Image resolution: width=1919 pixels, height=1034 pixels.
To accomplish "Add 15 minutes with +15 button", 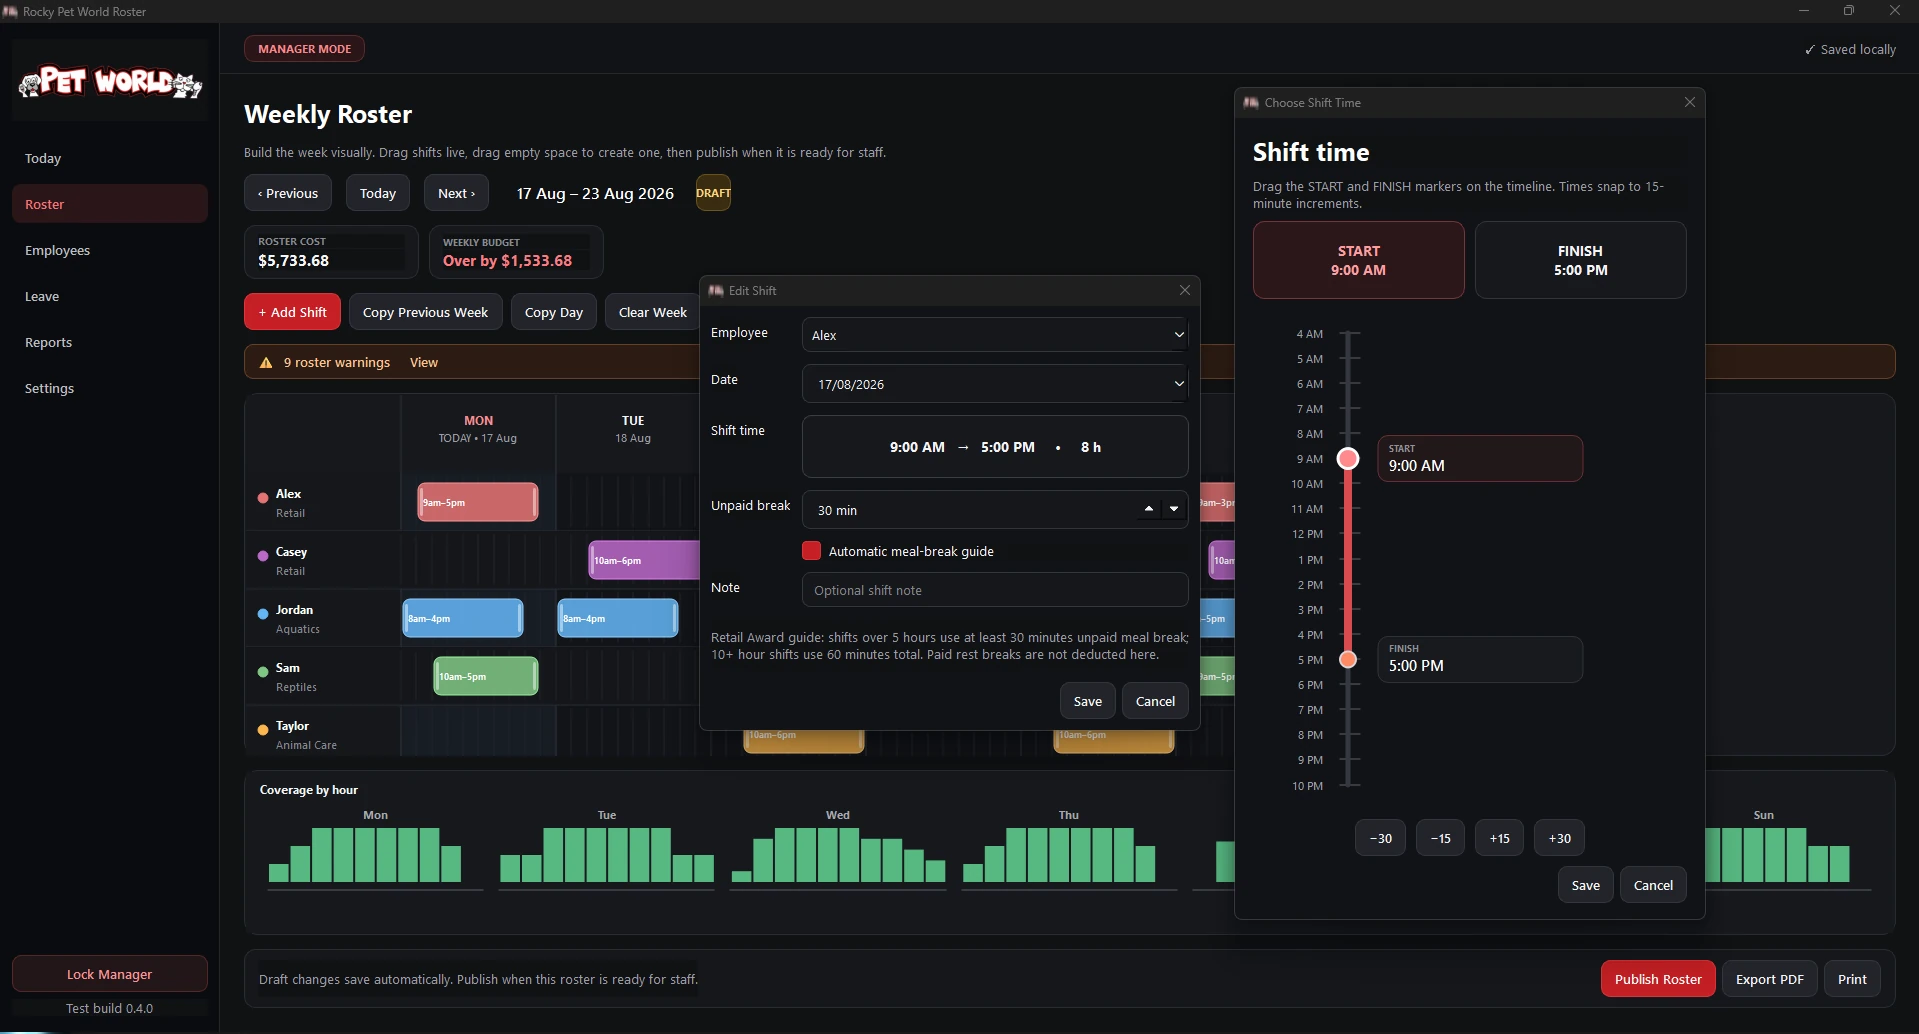I will [x=1499, y=838].
